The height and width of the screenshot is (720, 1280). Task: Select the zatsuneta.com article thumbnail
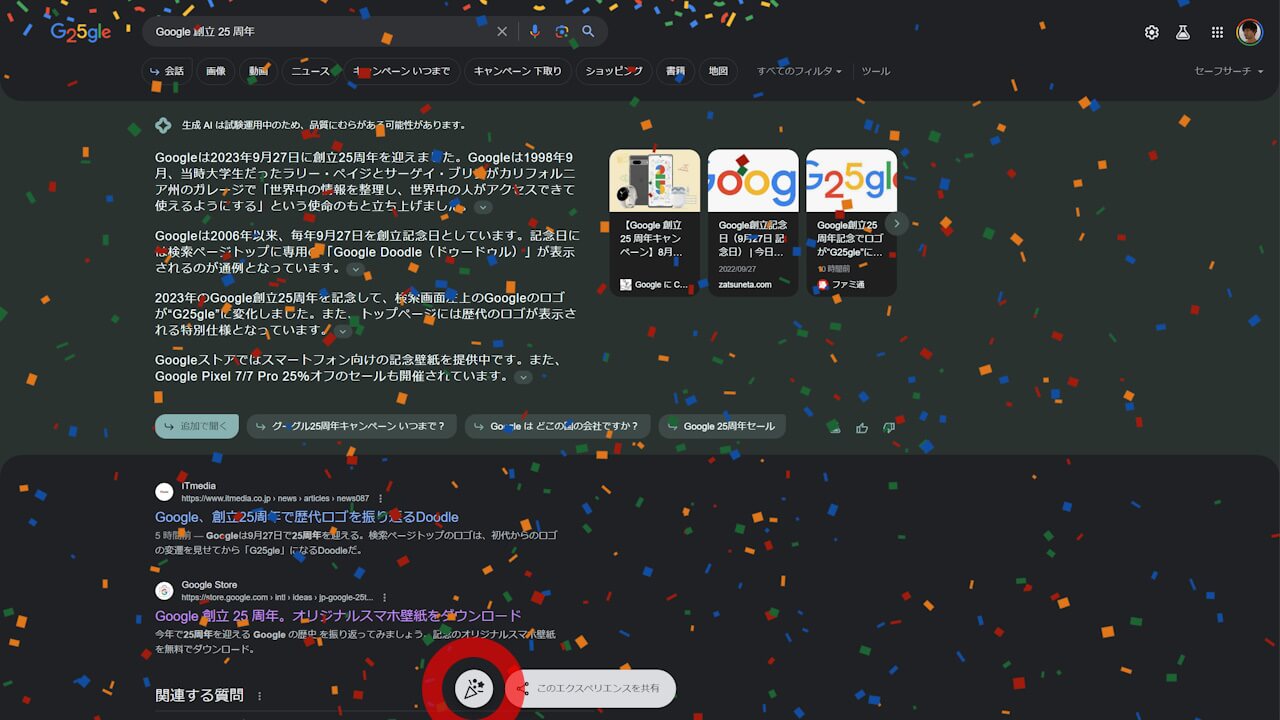tap(753, 181)
